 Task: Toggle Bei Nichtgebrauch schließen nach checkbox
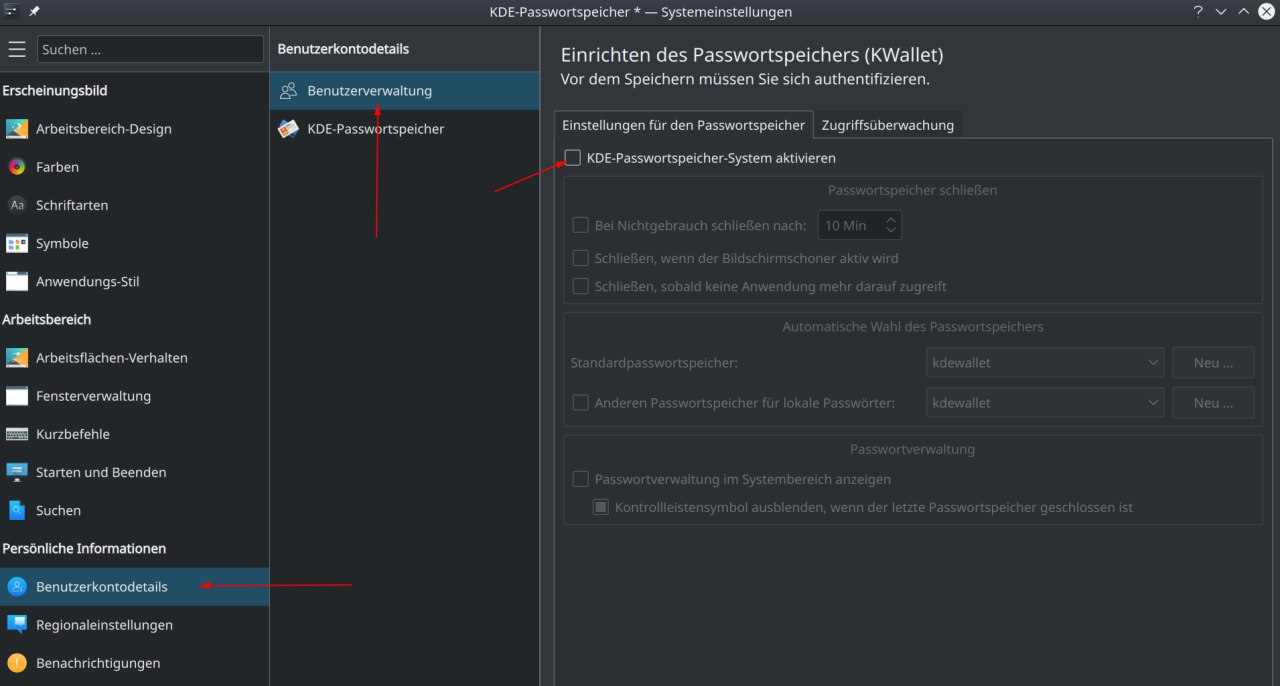(580, 225)
